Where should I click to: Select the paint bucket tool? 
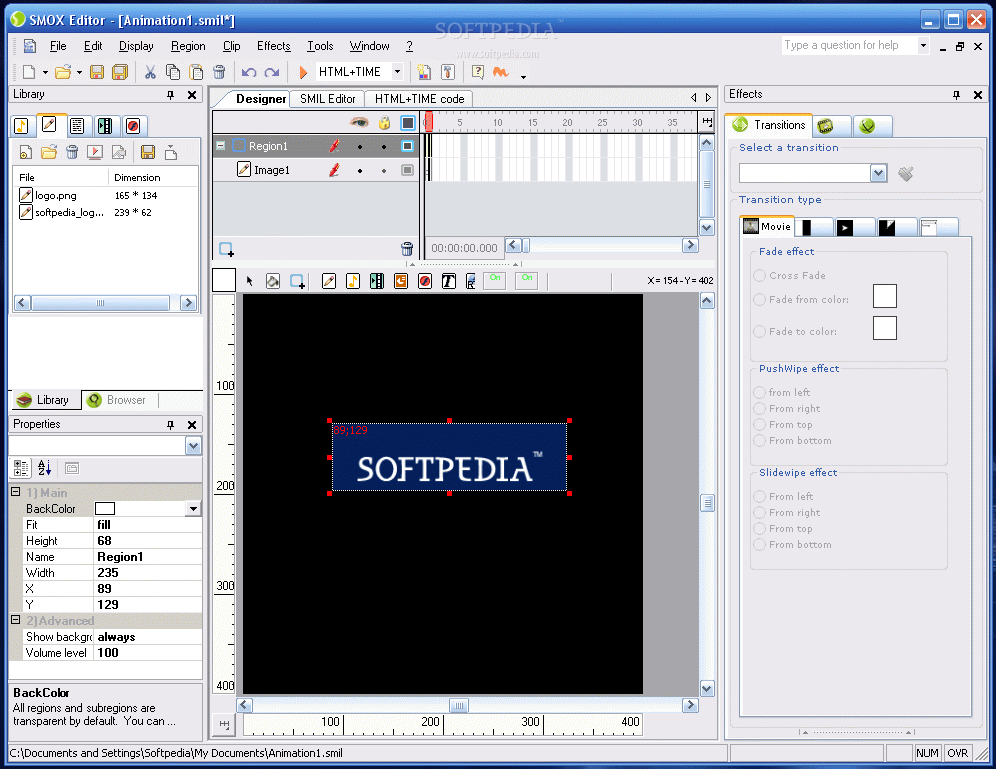pos(273,281)
